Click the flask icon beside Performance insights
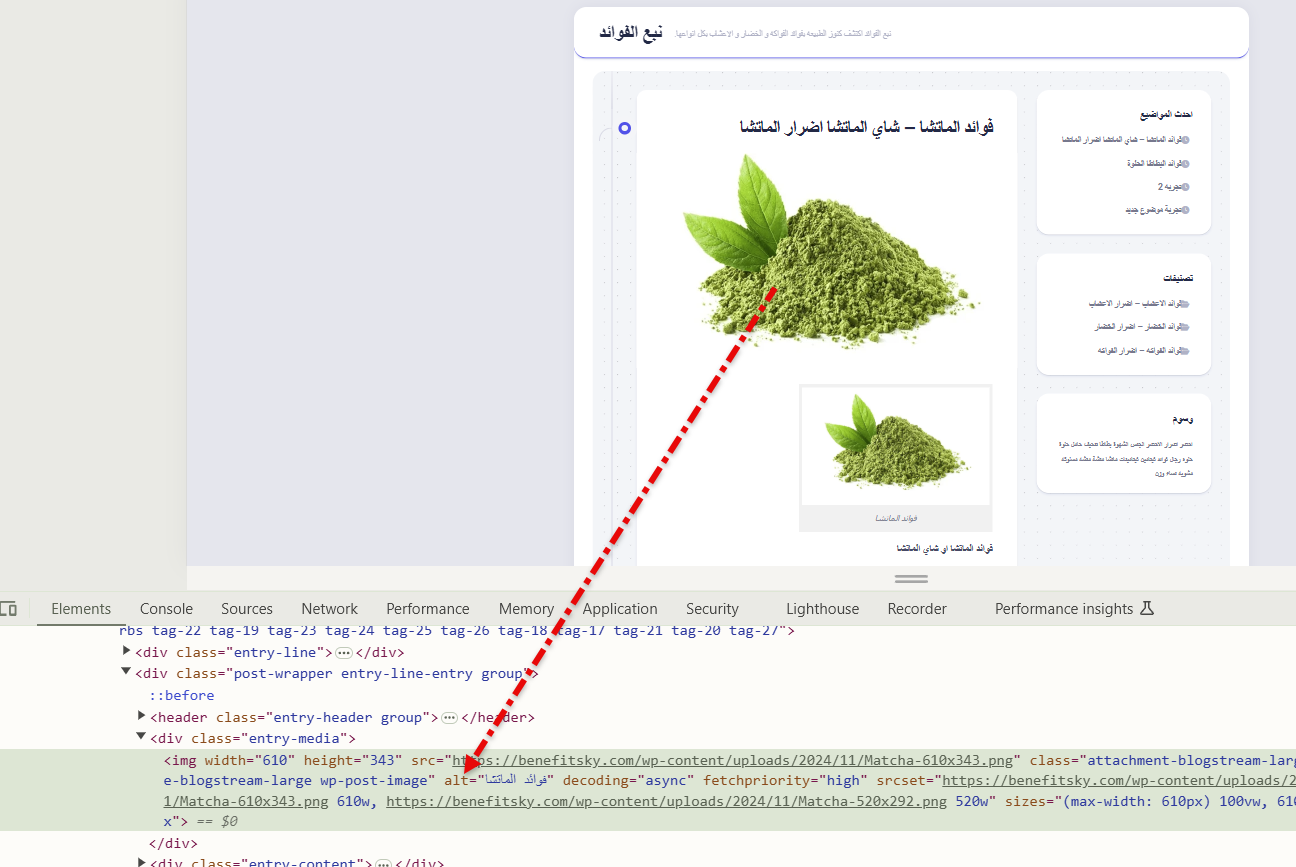The image size is (1296, 867). [x=1147, y=609]
